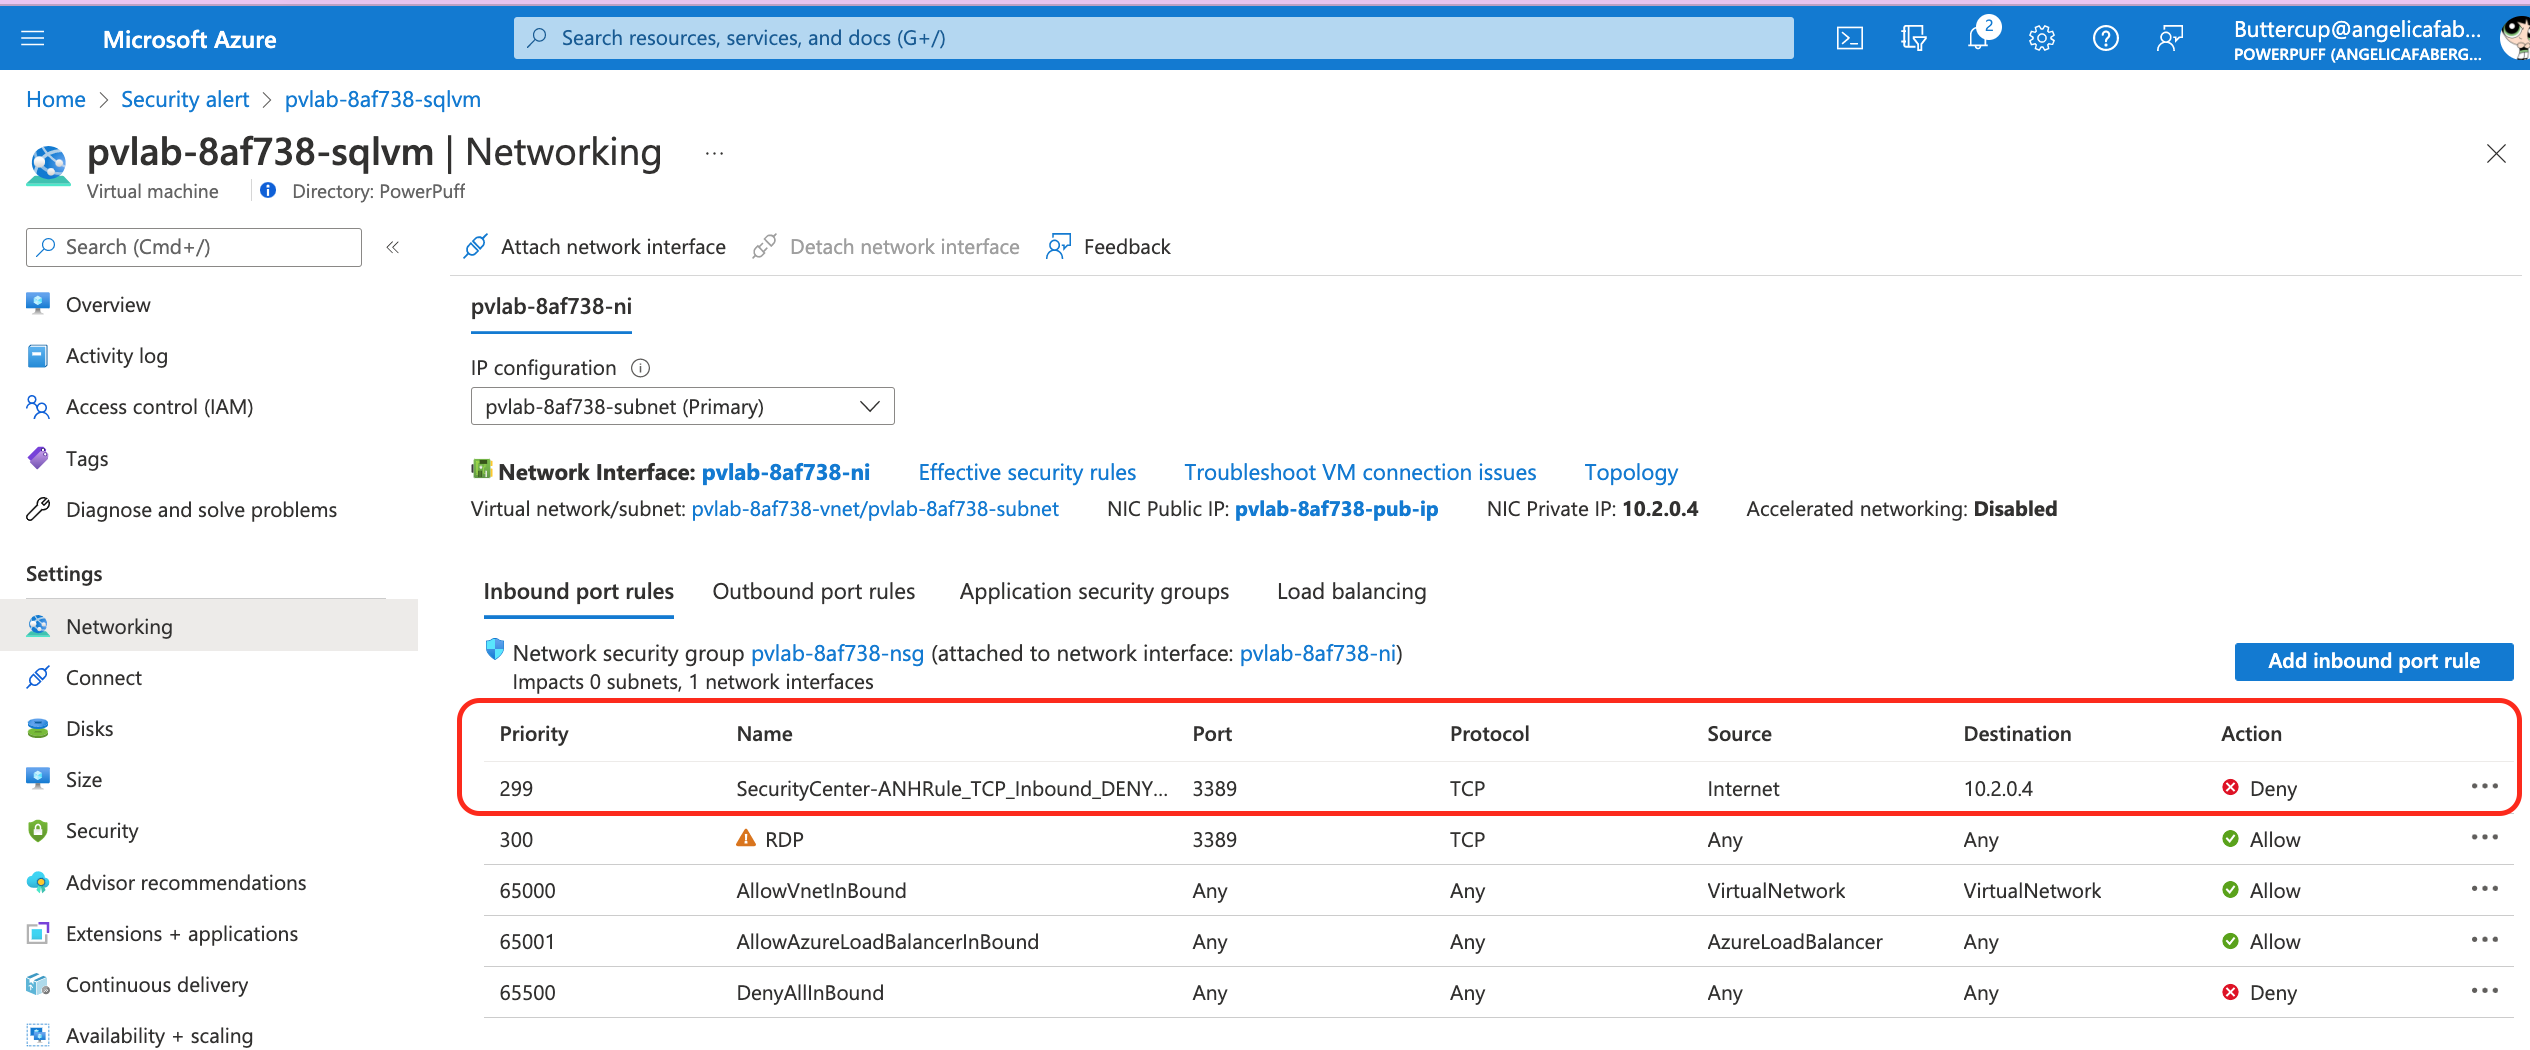
Task: Click the sidebar search field
Action: click(x=194, y=247)
